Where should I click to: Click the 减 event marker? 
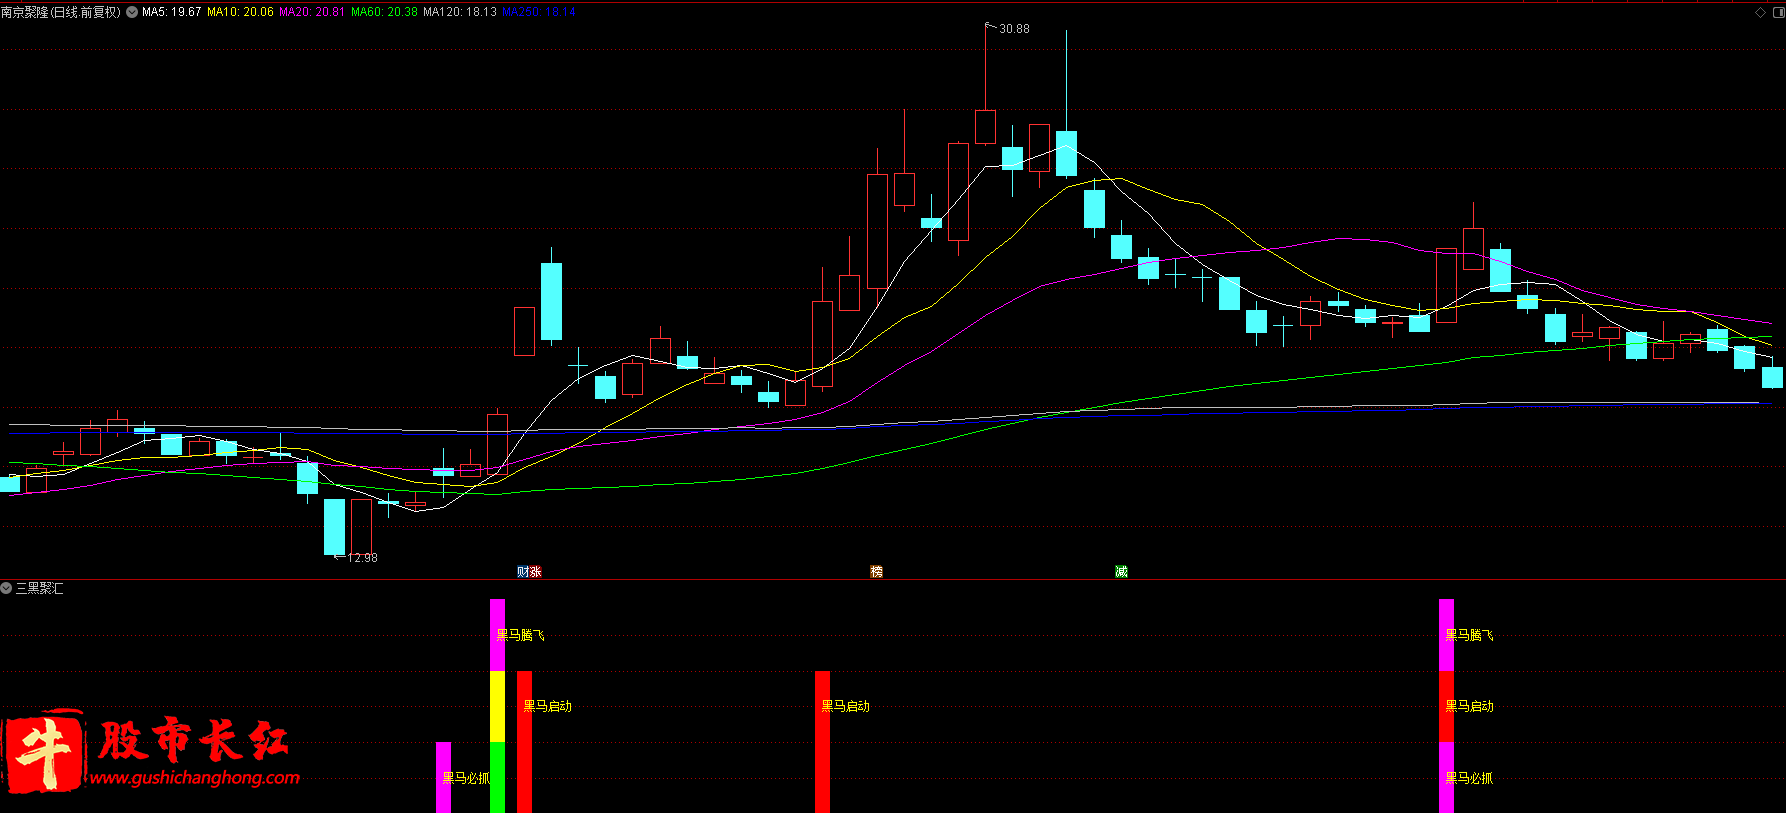(1121, 572)
